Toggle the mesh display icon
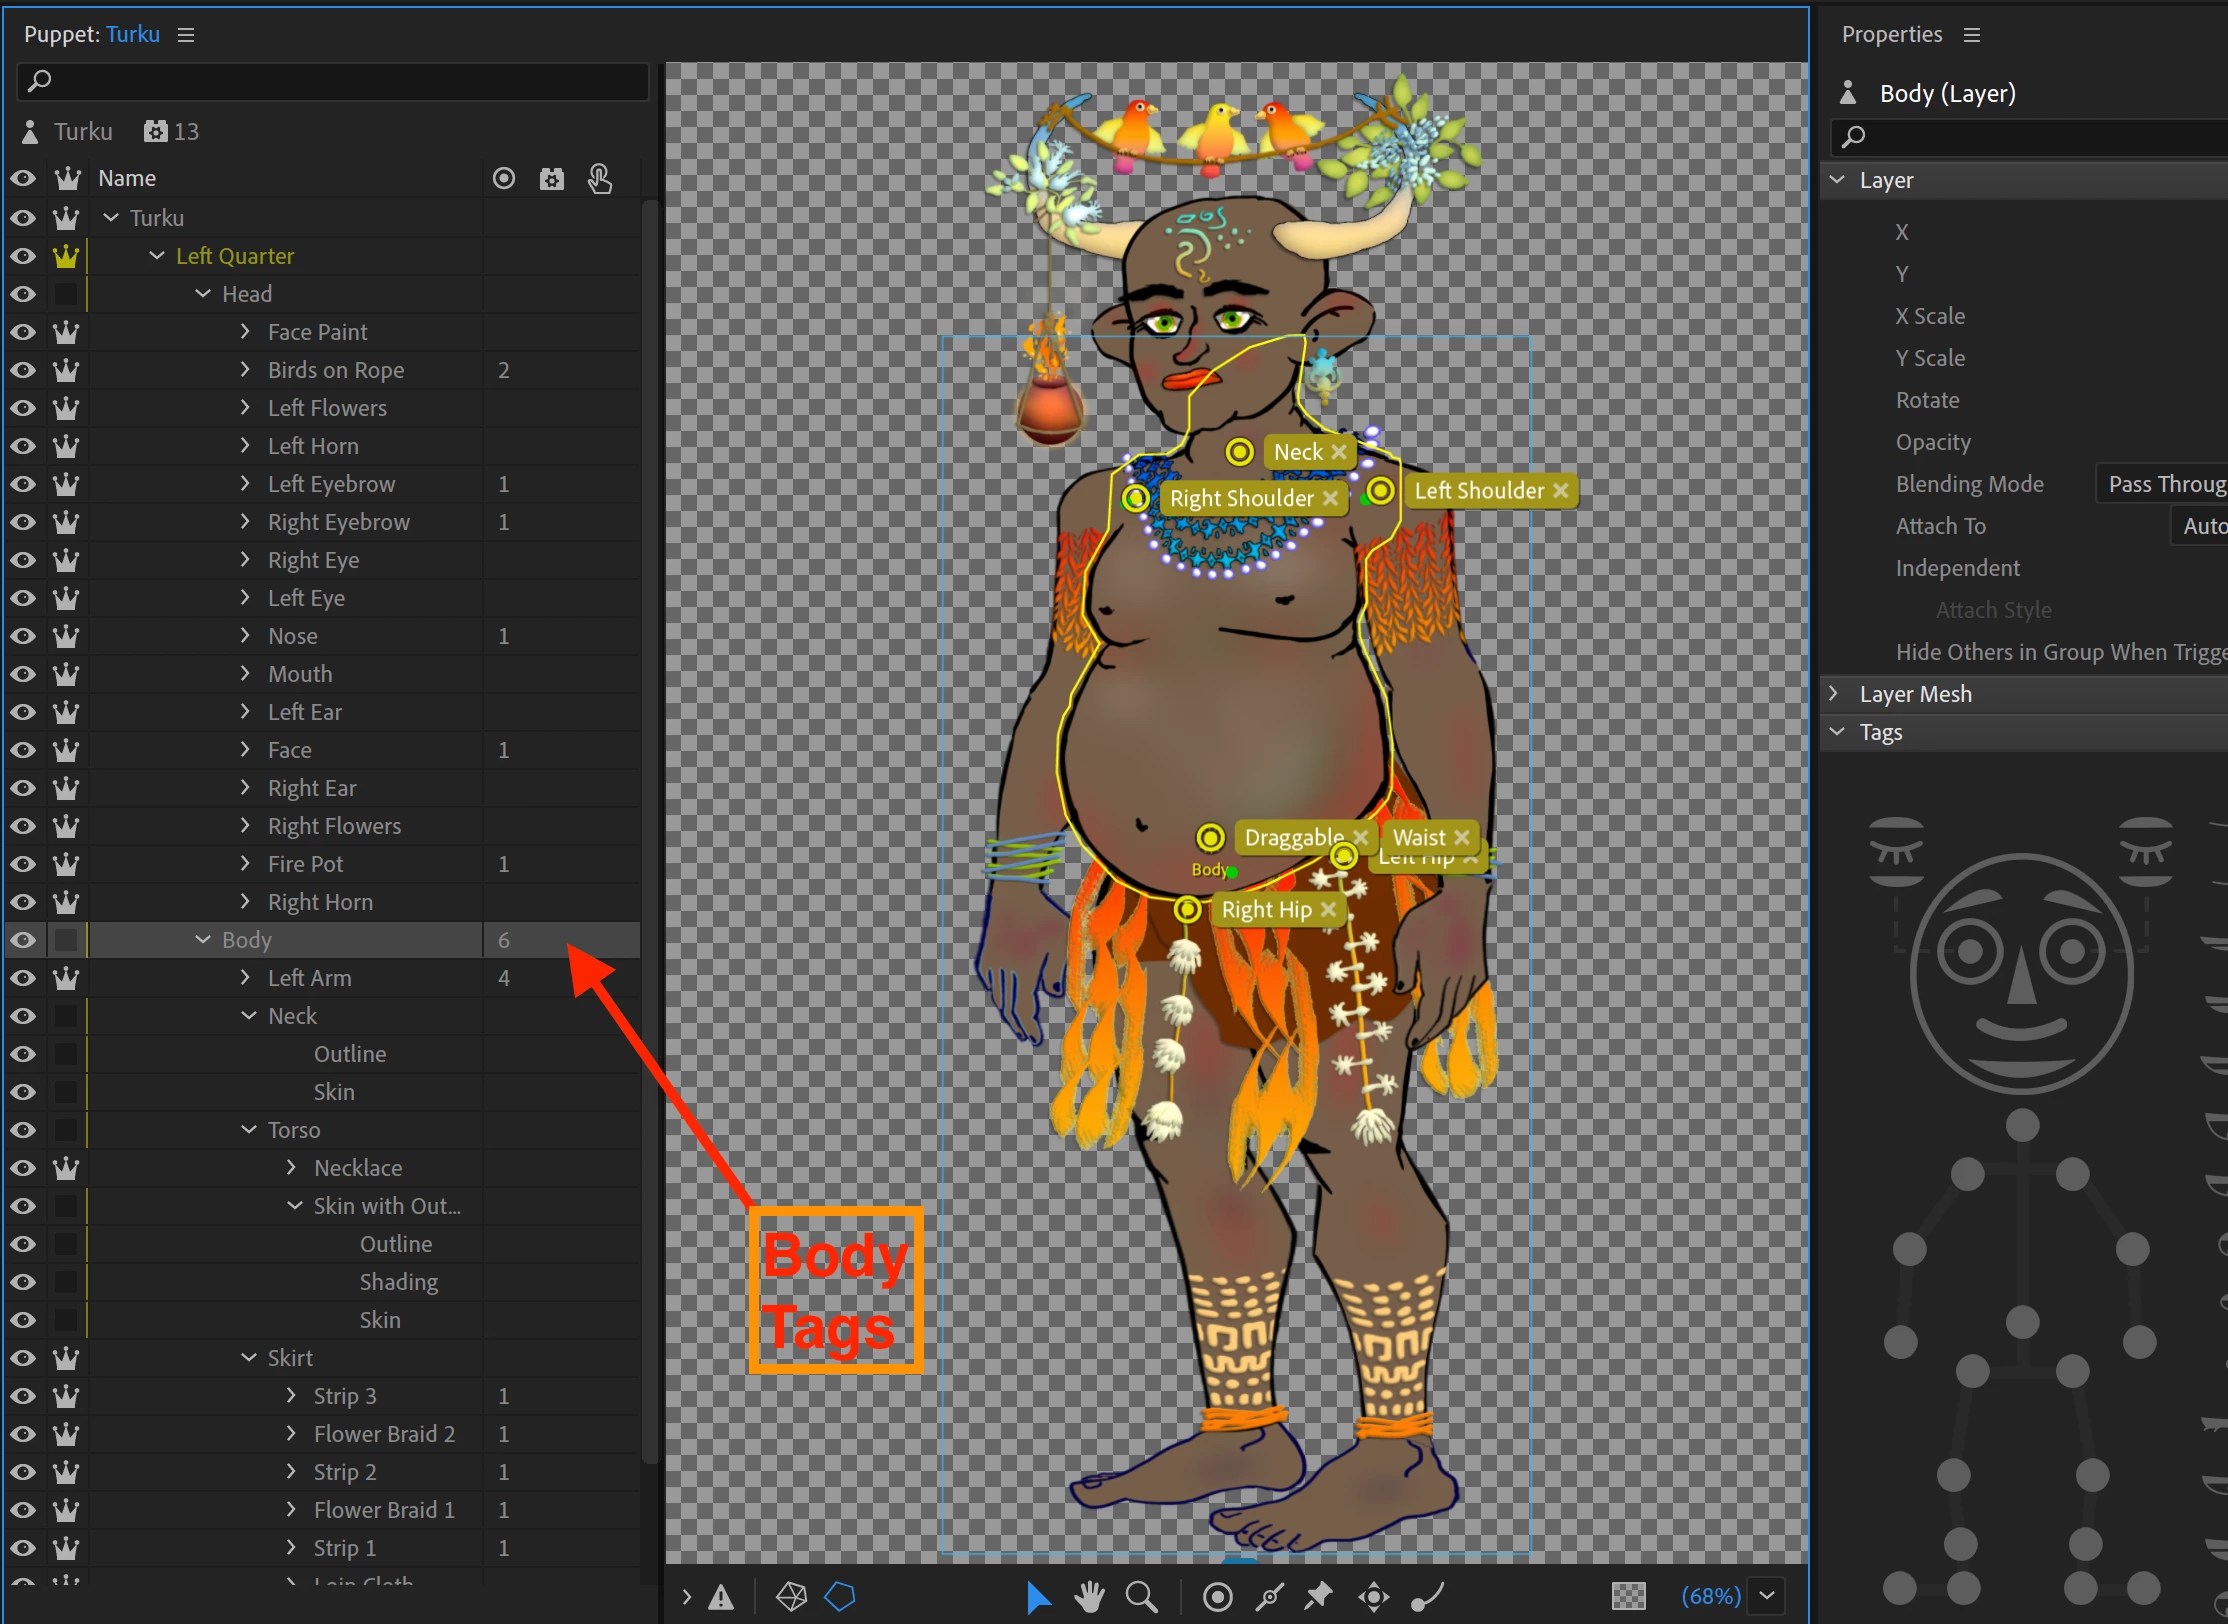2228x1624 pixels. click(791, 1597)
